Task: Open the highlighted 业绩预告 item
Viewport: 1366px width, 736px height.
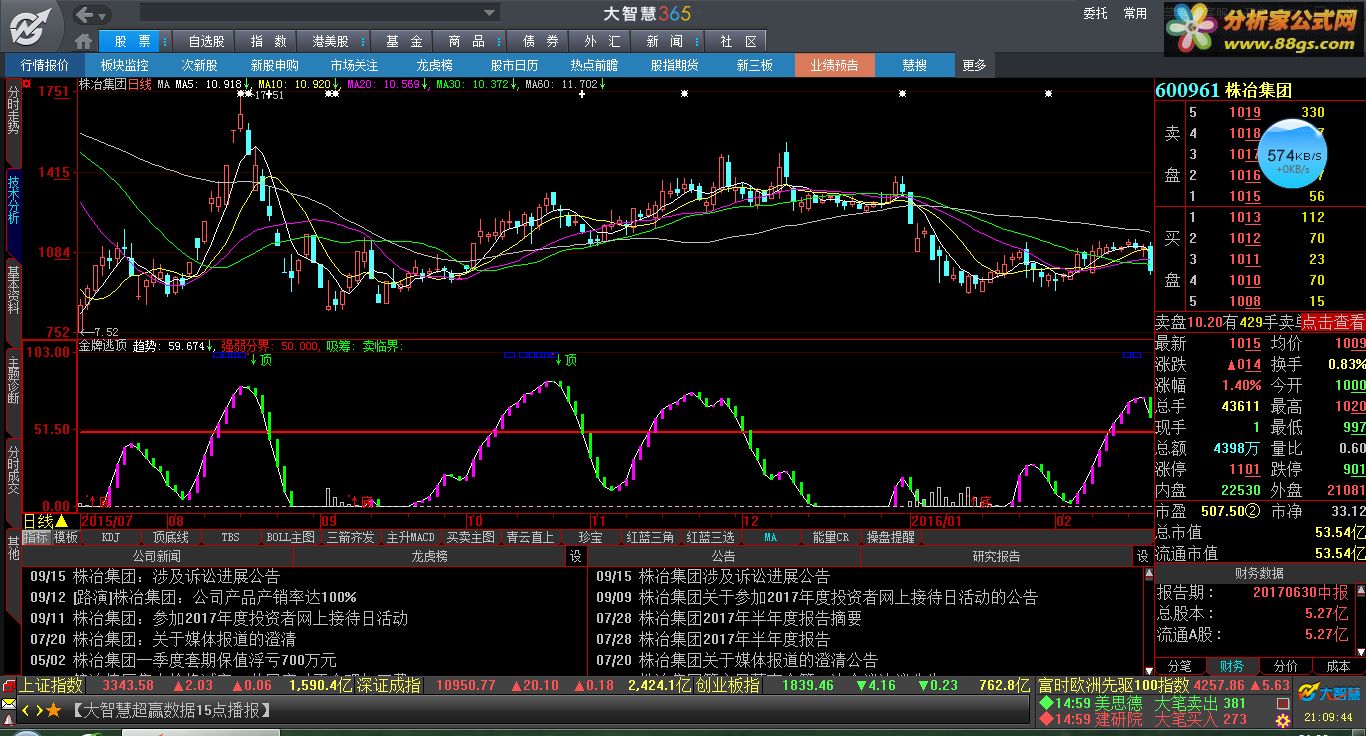Action: pyautogui.click(x=834, y=65)
